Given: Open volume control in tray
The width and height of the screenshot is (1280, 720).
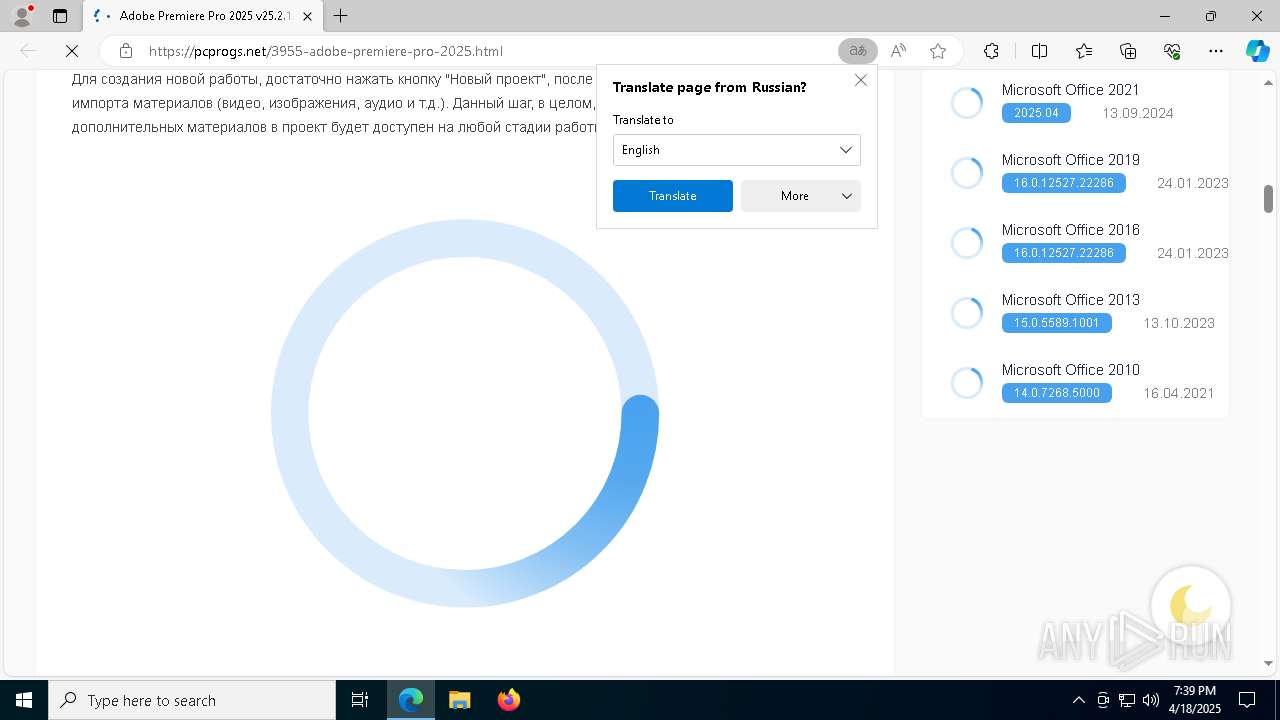Looking at the screenshot, I should pos(1151,700).
